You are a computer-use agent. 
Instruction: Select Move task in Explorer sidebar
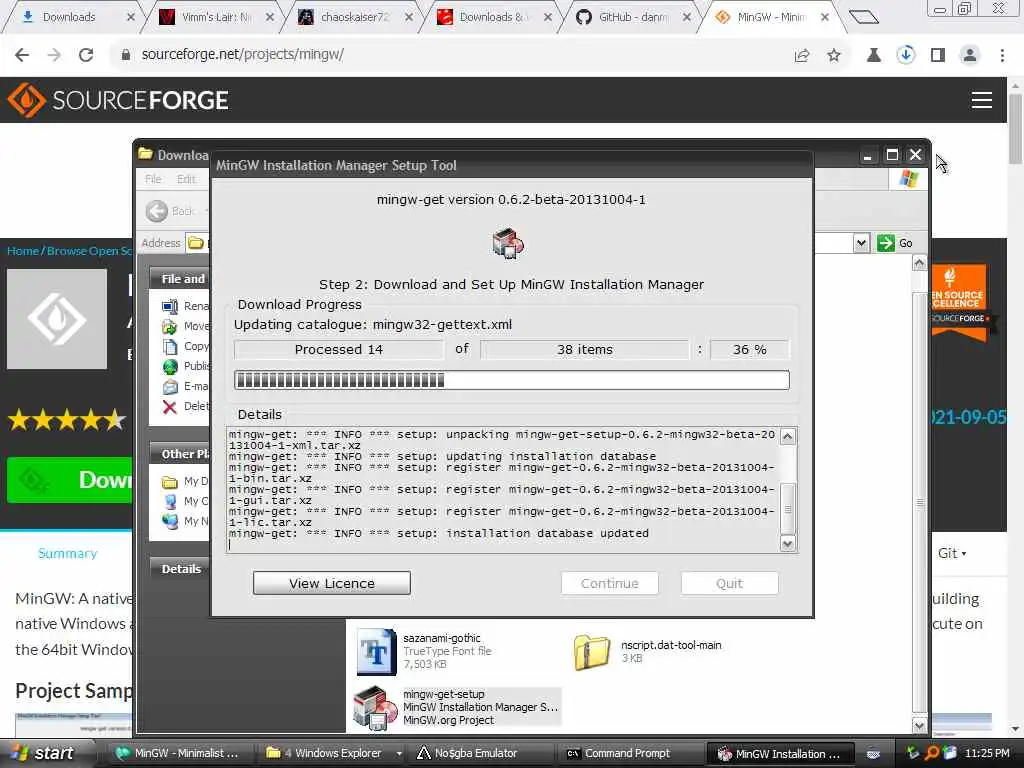186,326
